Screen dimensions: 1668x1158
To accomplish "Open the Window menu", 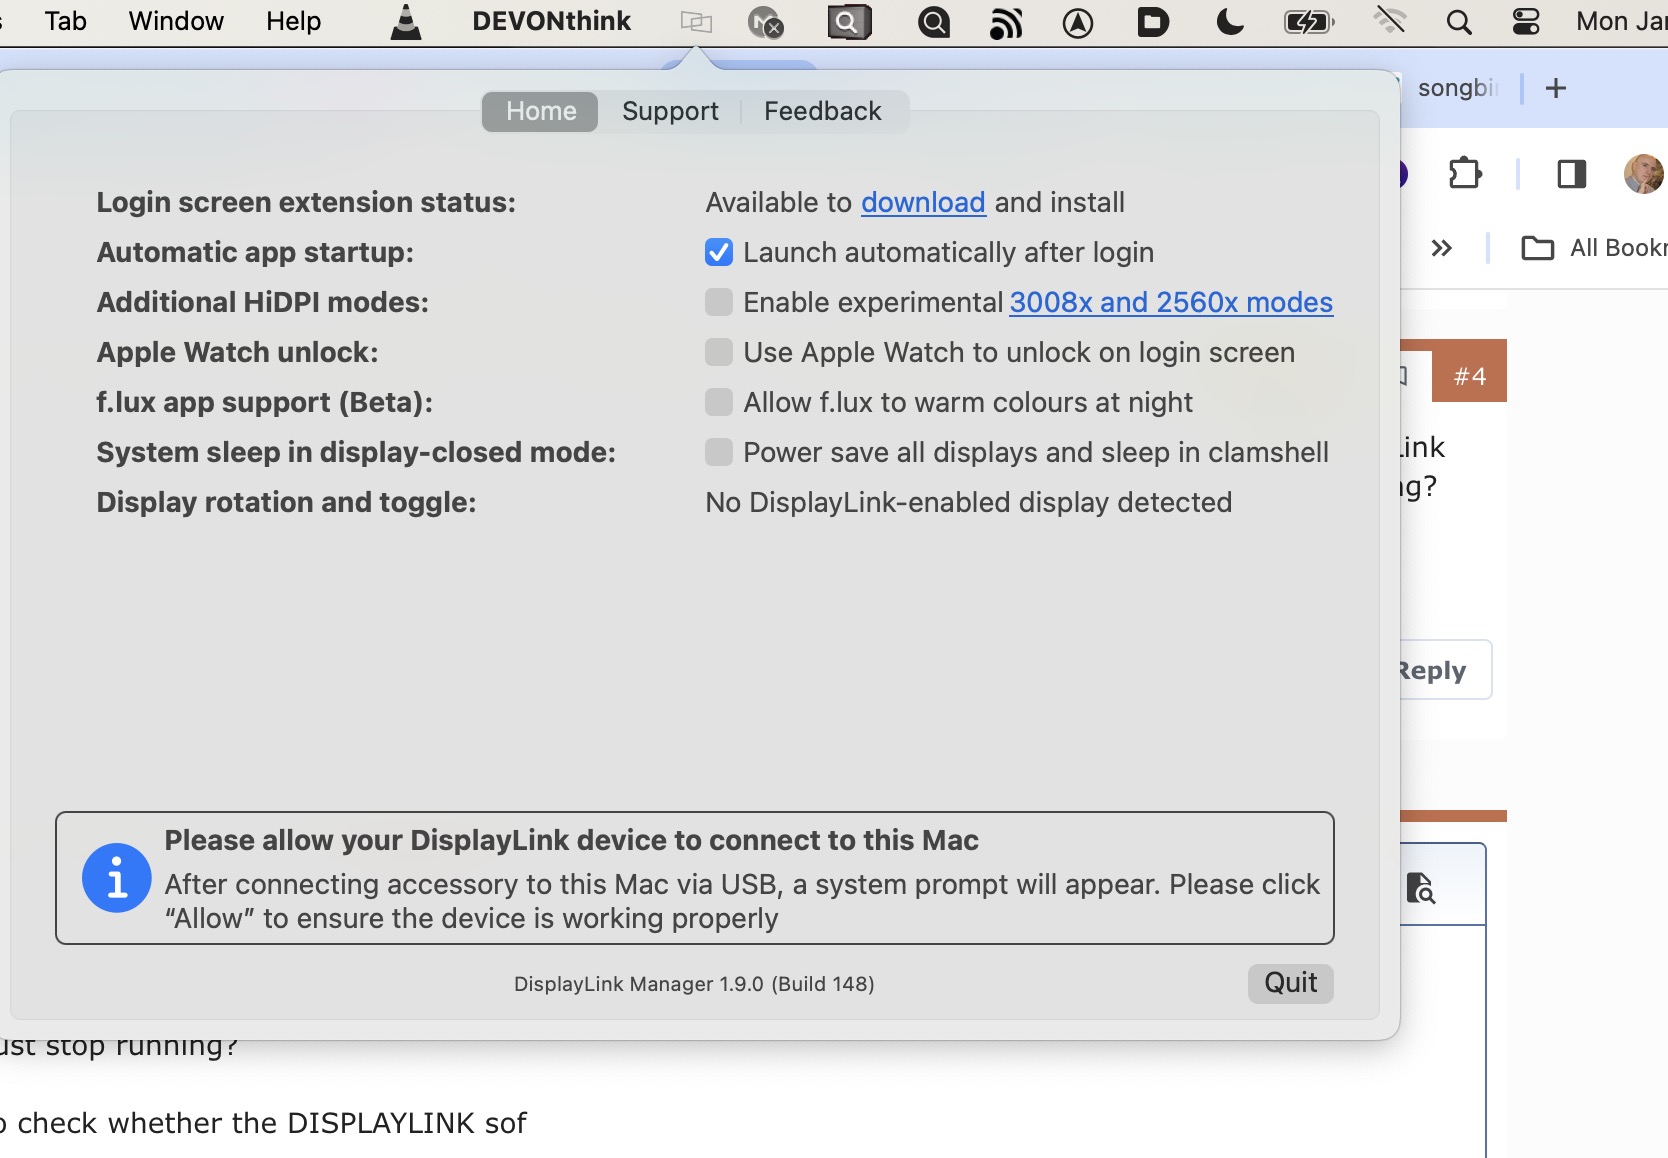I will coord(176,21).
